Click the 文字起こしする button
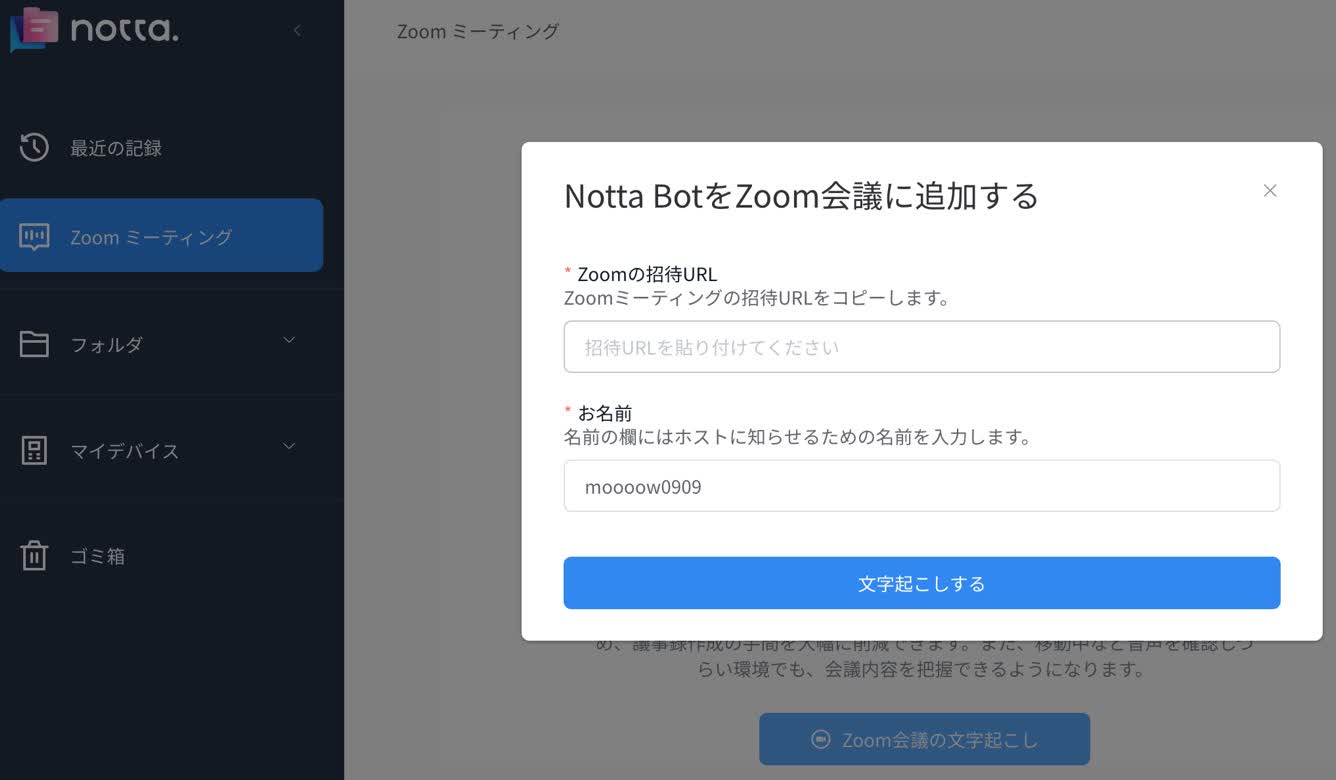 coord(922,583)
